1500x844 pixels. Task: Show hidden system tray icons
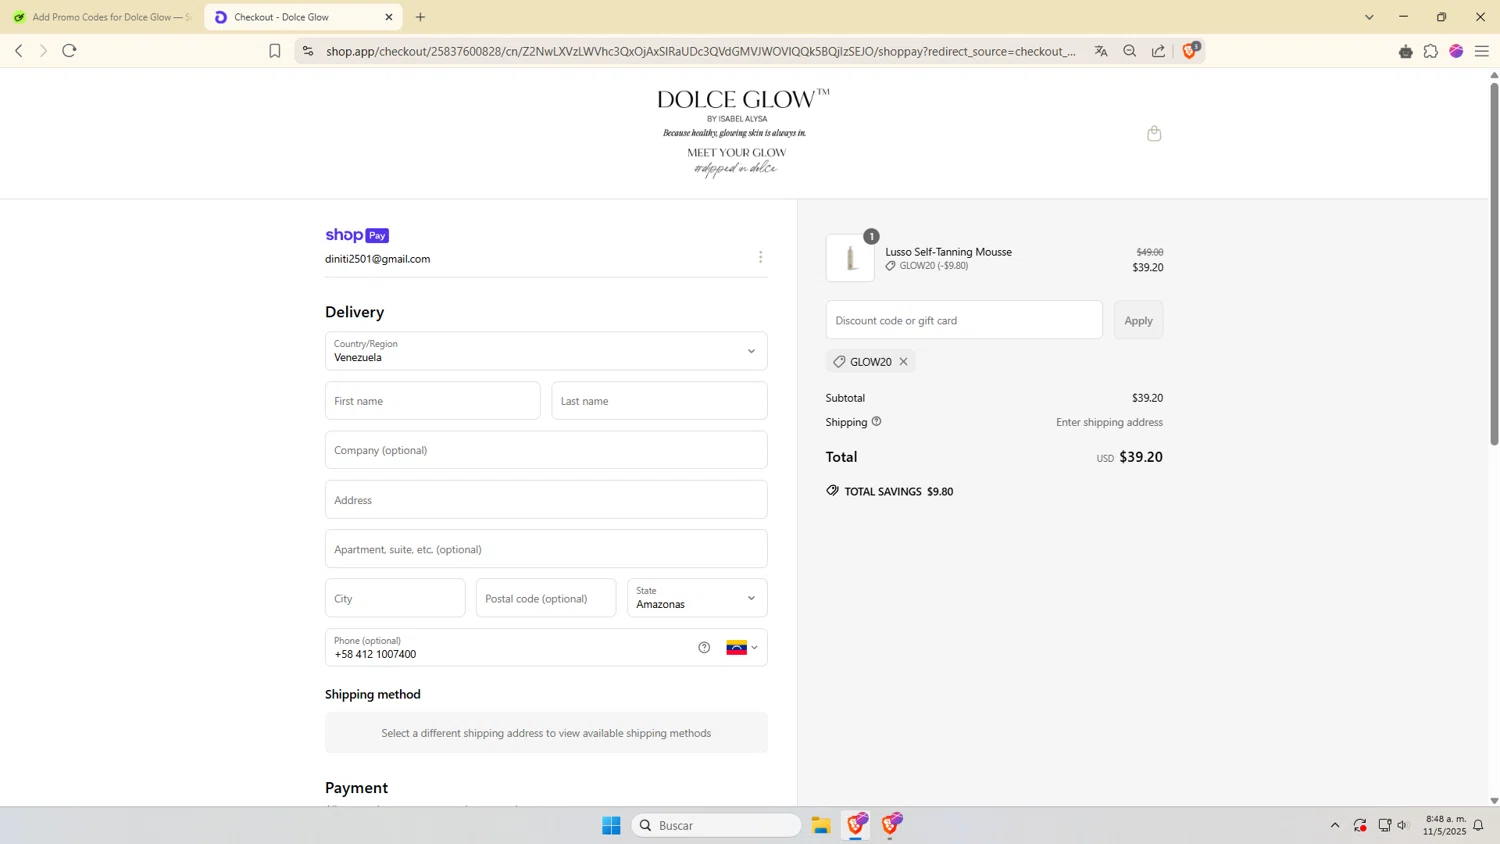1335,825
